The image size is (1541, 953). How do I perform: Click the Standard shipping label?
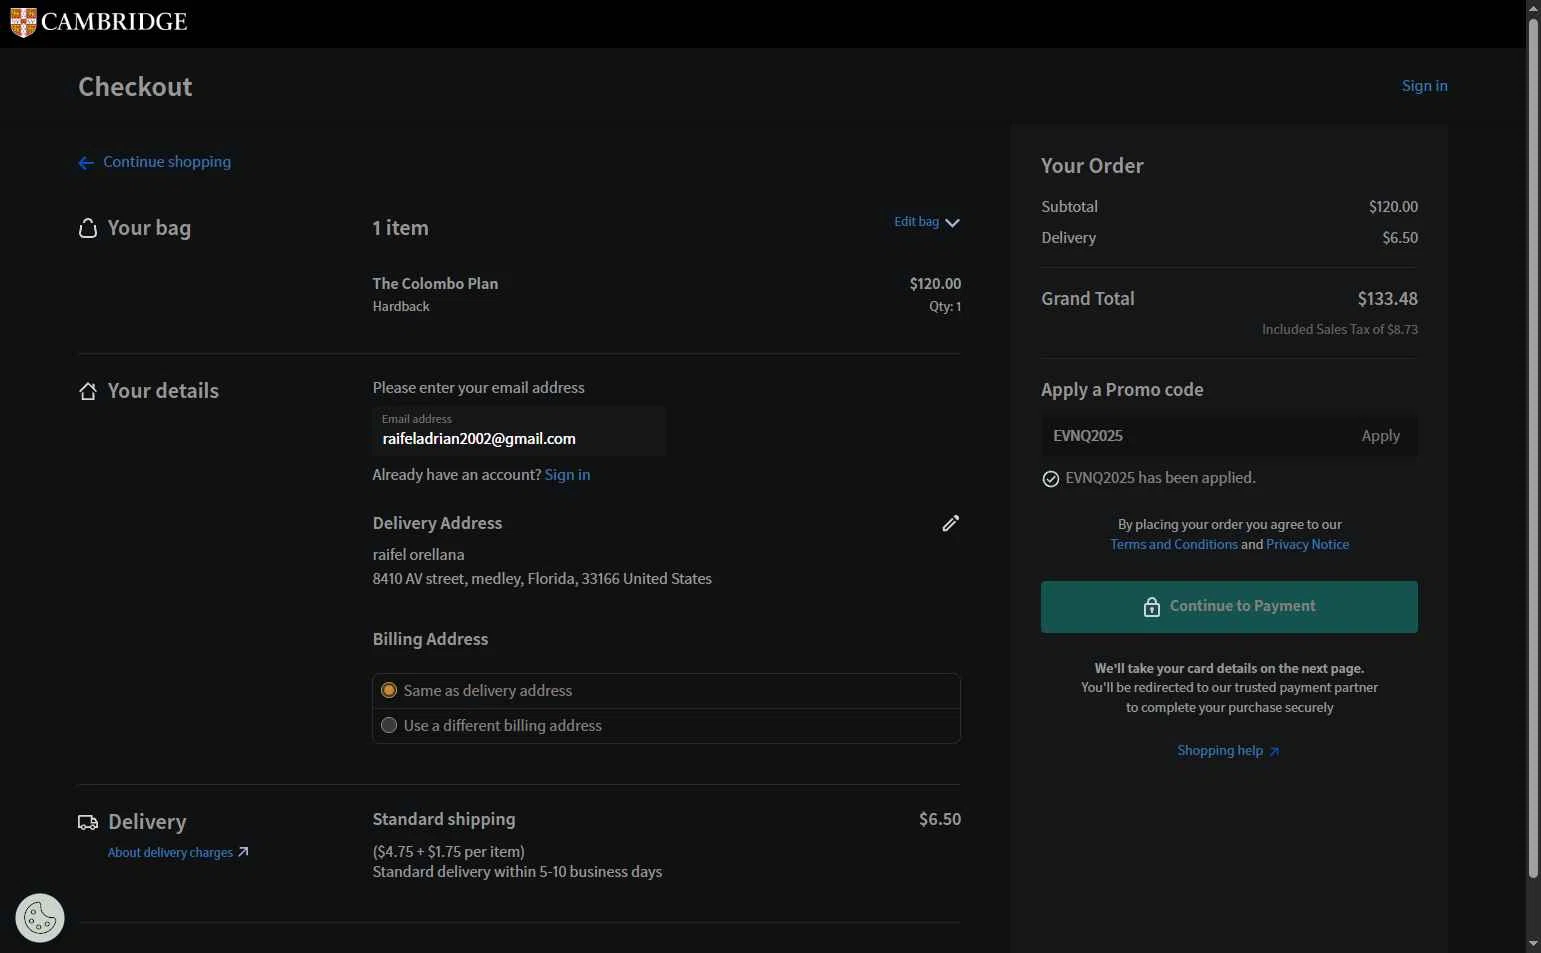click(x=444, y=819)
